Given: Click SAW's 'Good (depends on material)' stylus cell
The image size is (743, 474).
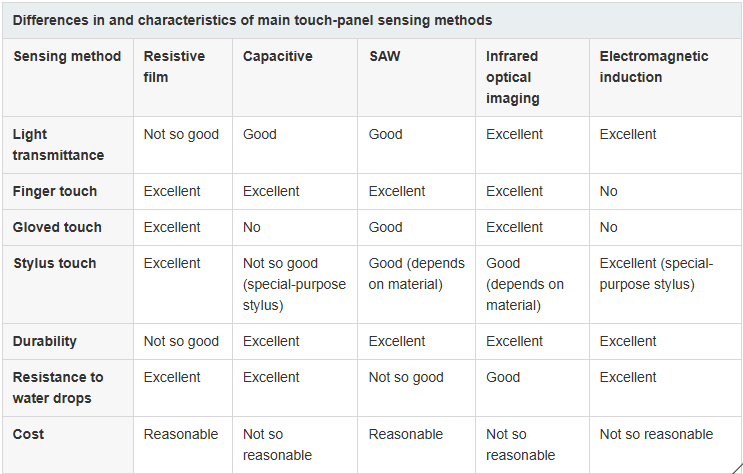Looking at the screenshot, I should click(x=417, y=273).
